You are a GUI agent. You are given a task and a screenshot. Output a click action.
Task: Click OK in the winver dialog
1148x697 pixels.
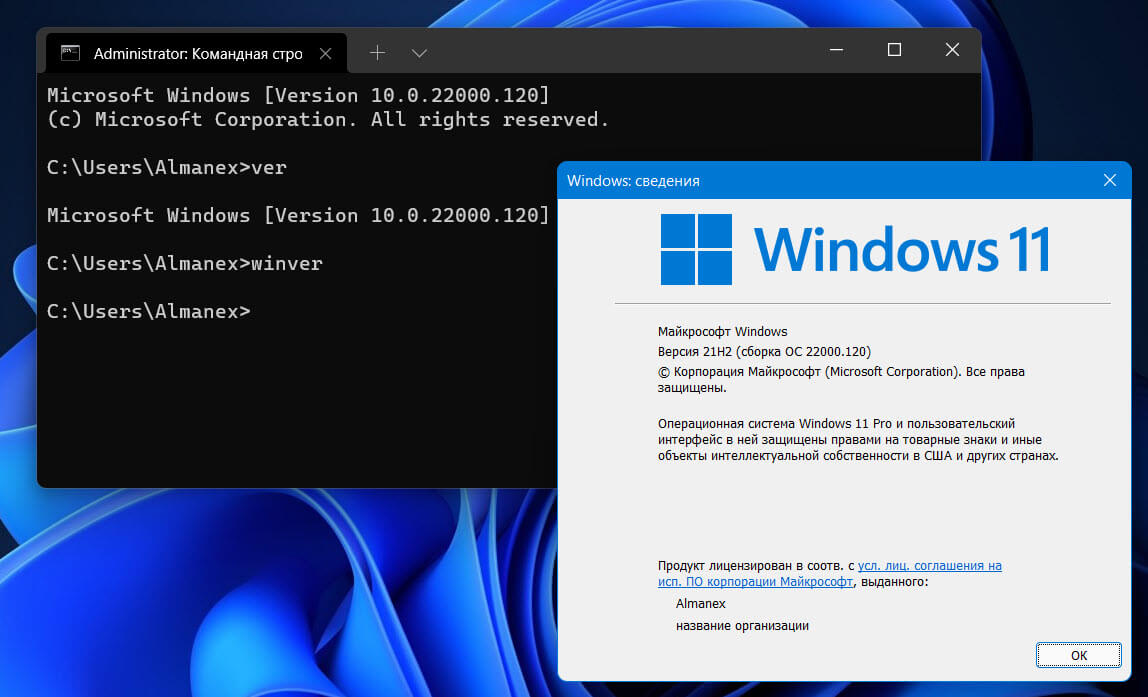click(x=1078, y=655)
